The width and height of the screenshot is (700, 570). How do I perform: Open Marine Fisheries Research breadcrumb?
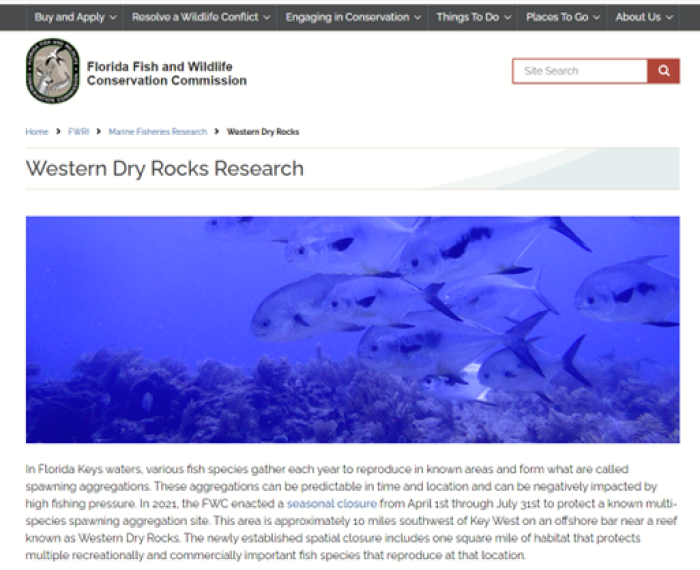pos(158,132)
